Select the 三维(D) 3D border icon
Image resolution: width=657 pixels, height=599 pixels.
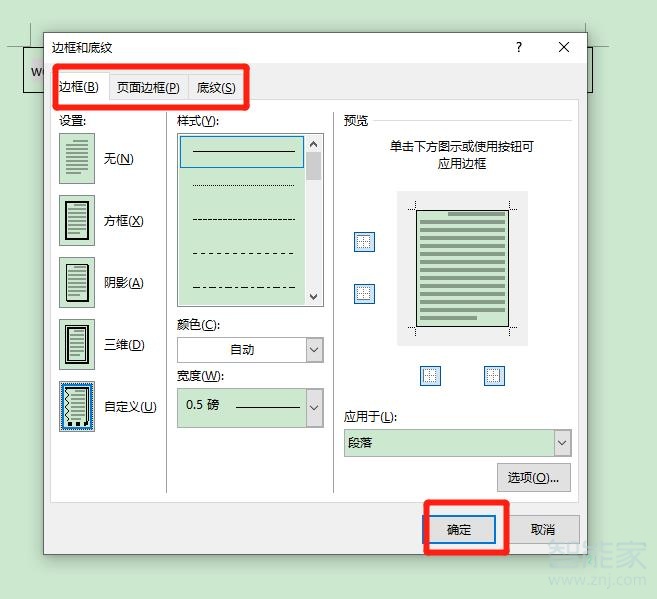click(x=77, y=344)
